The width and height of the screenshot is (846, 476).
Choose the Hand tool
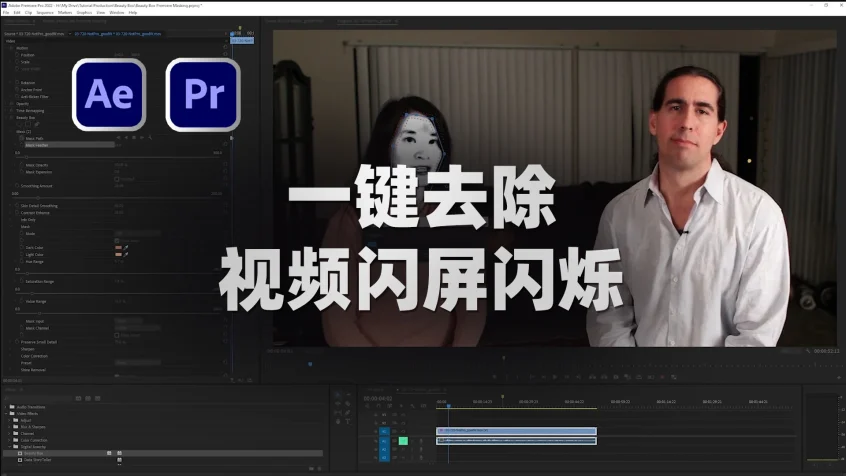(x=338, y=421)
